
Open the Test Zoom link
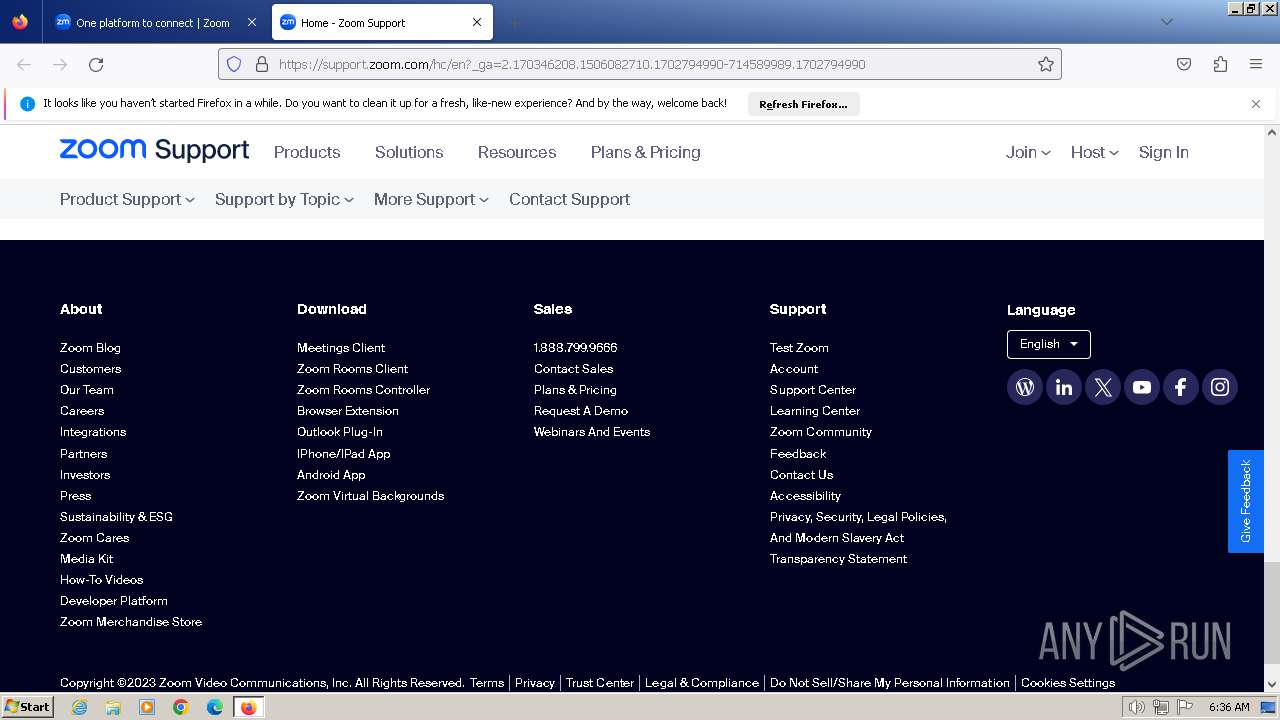point(799,347)
